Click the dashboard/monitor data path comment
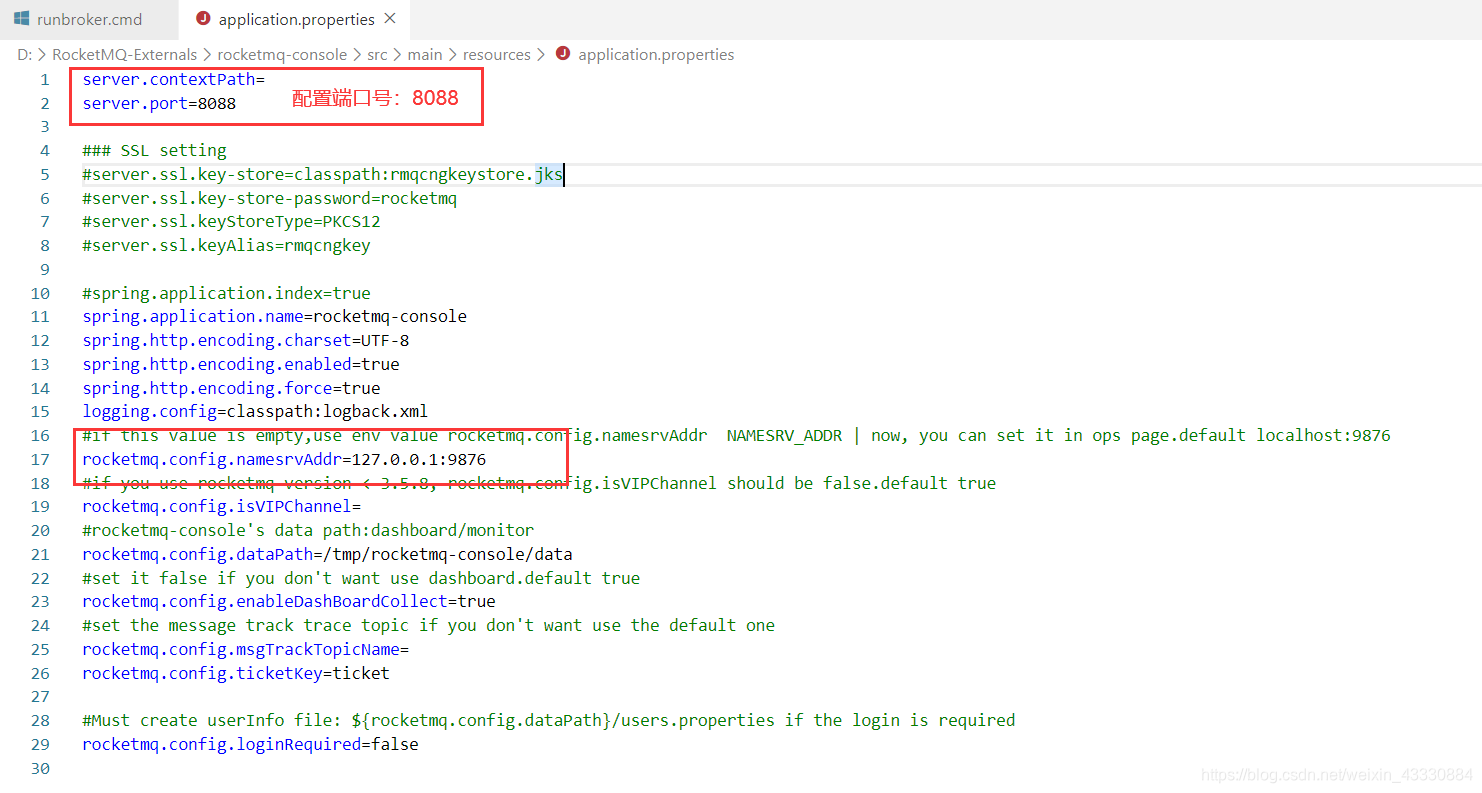The image size is (1482, 793). click(308, 530)
